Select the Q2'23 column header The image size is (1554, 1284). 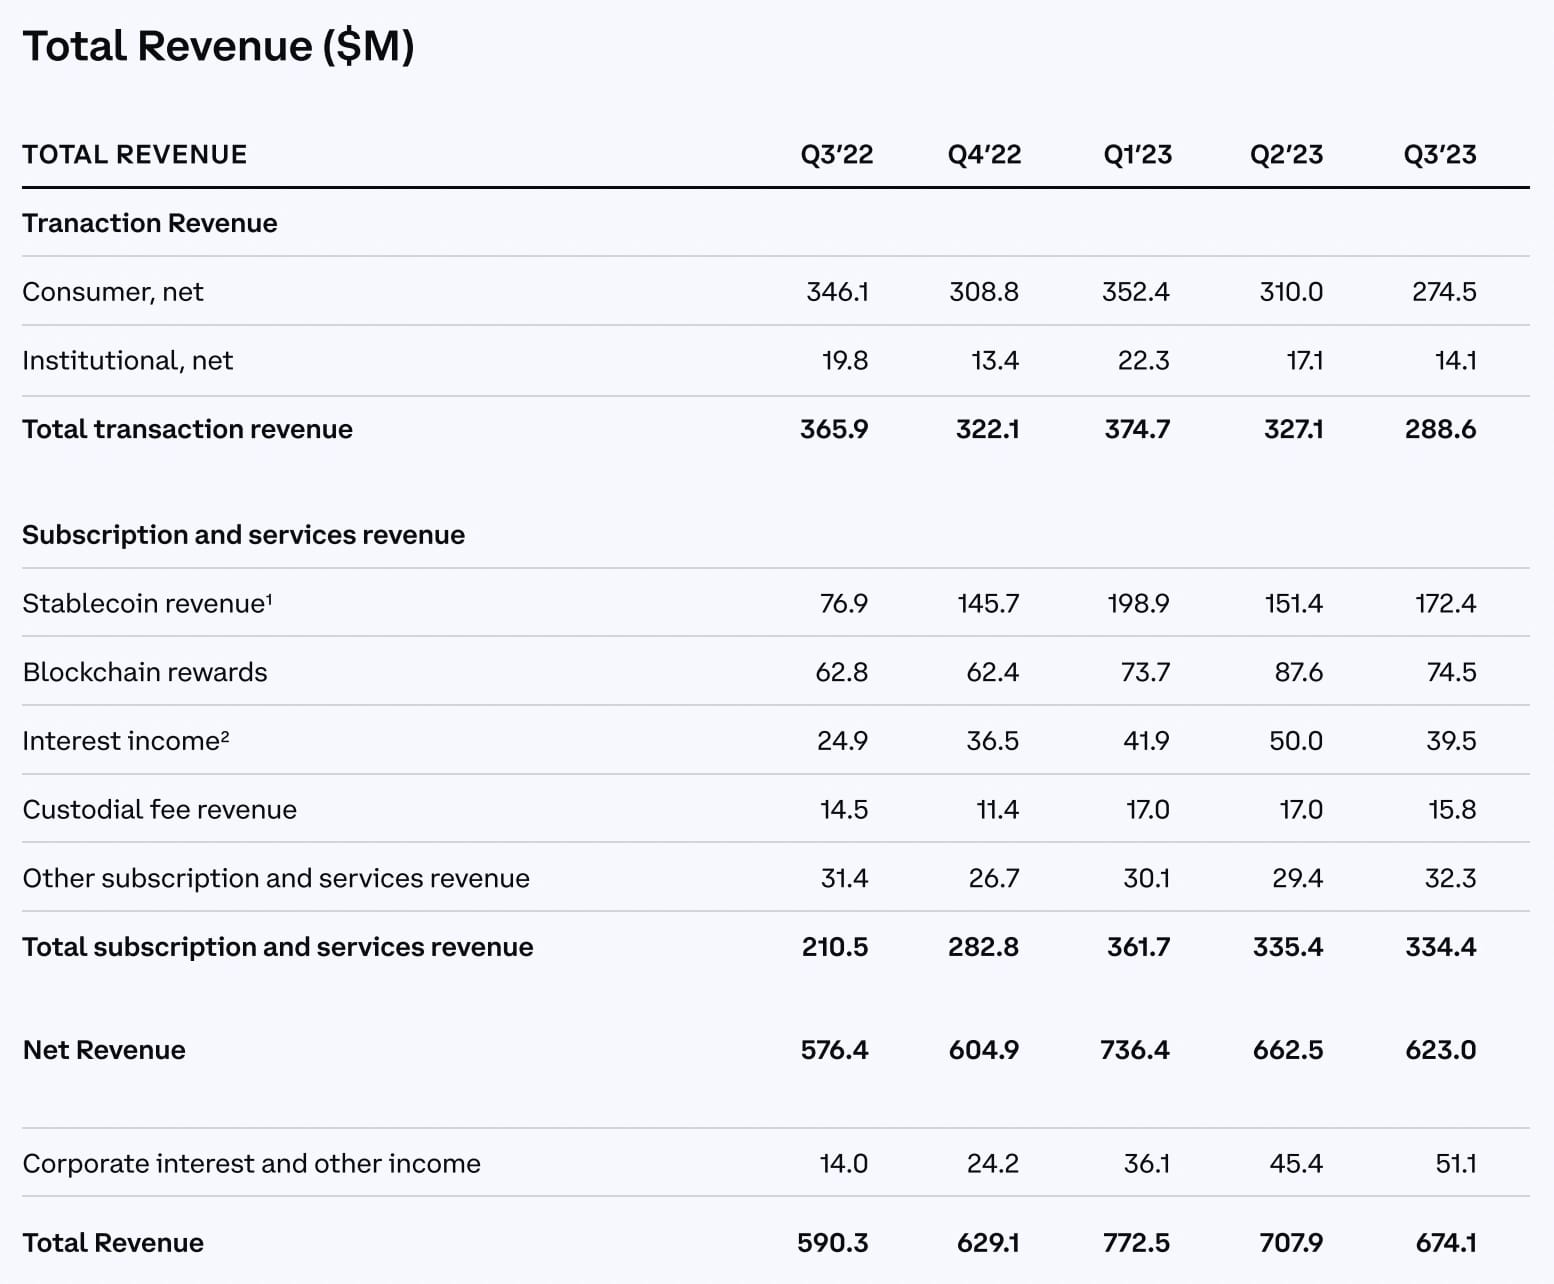pos(1289,154)
